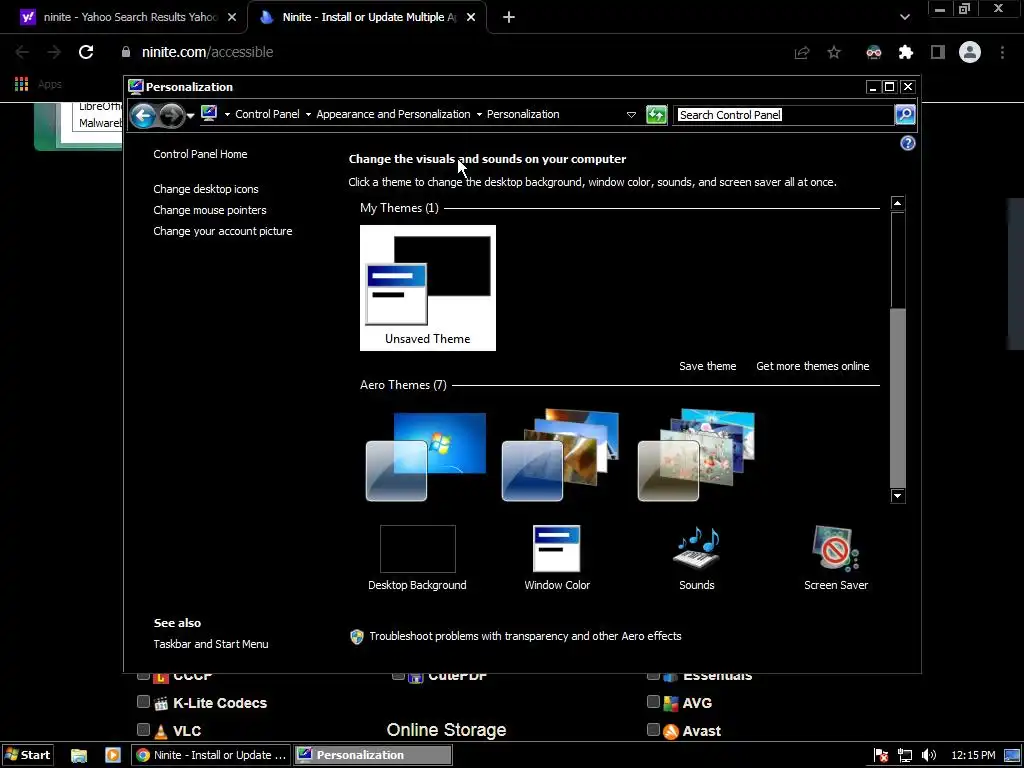Screen dimensions: 1024x768
Task: Click the Control Panel forward arrow button
Action: tap(171, 116)
